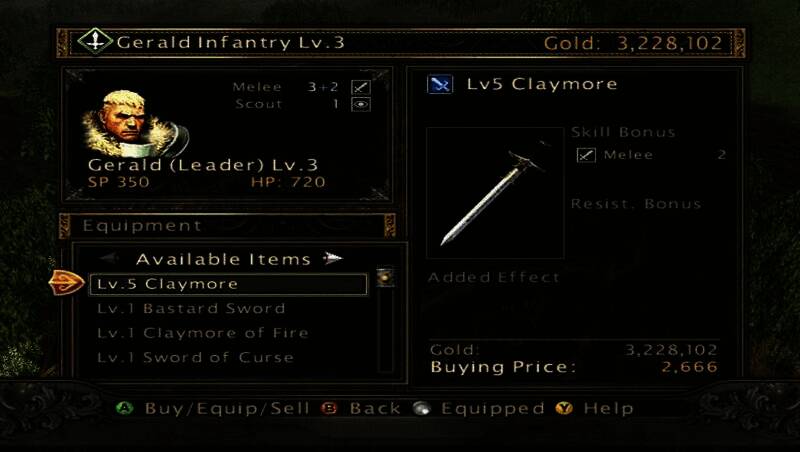Select Lv.1 Bastard Sword from the list
Image resolution: width=800 pixels, height=452 pixels.
coord(191,309)
